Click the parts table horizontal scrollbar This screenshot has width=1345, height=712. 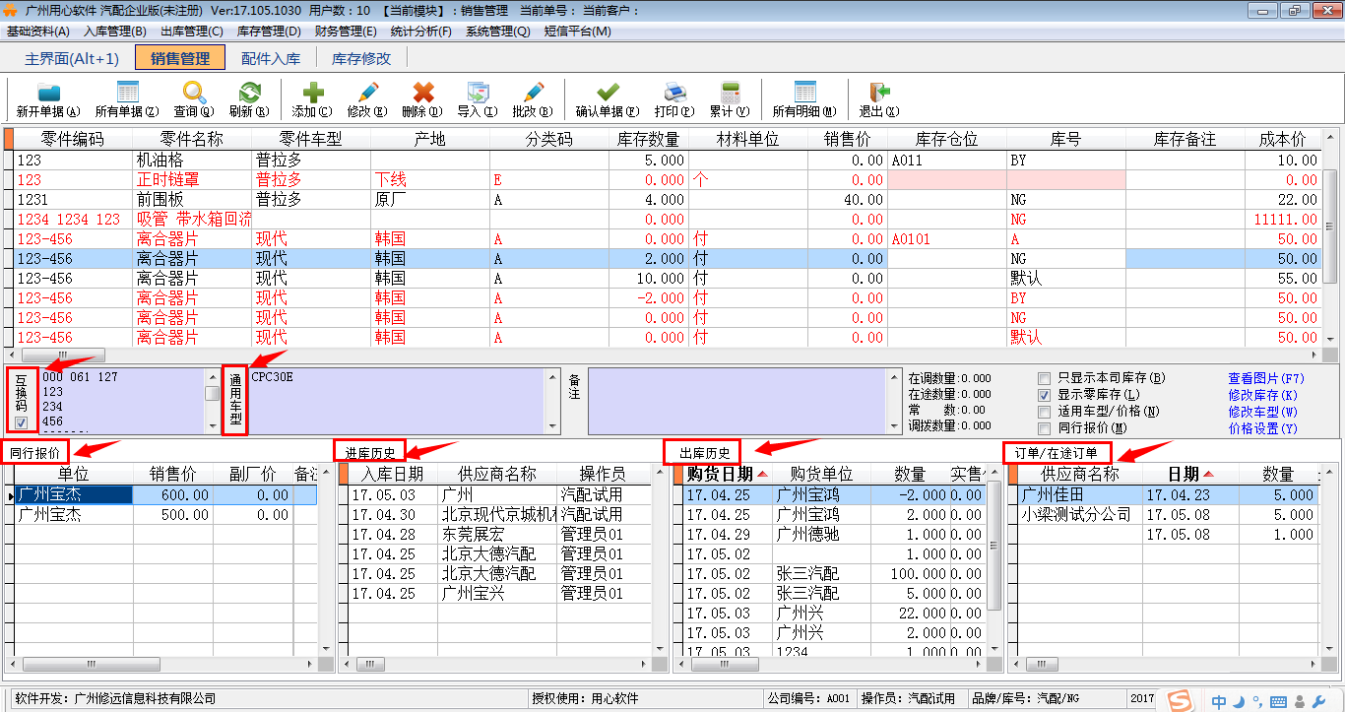(666, 354)
